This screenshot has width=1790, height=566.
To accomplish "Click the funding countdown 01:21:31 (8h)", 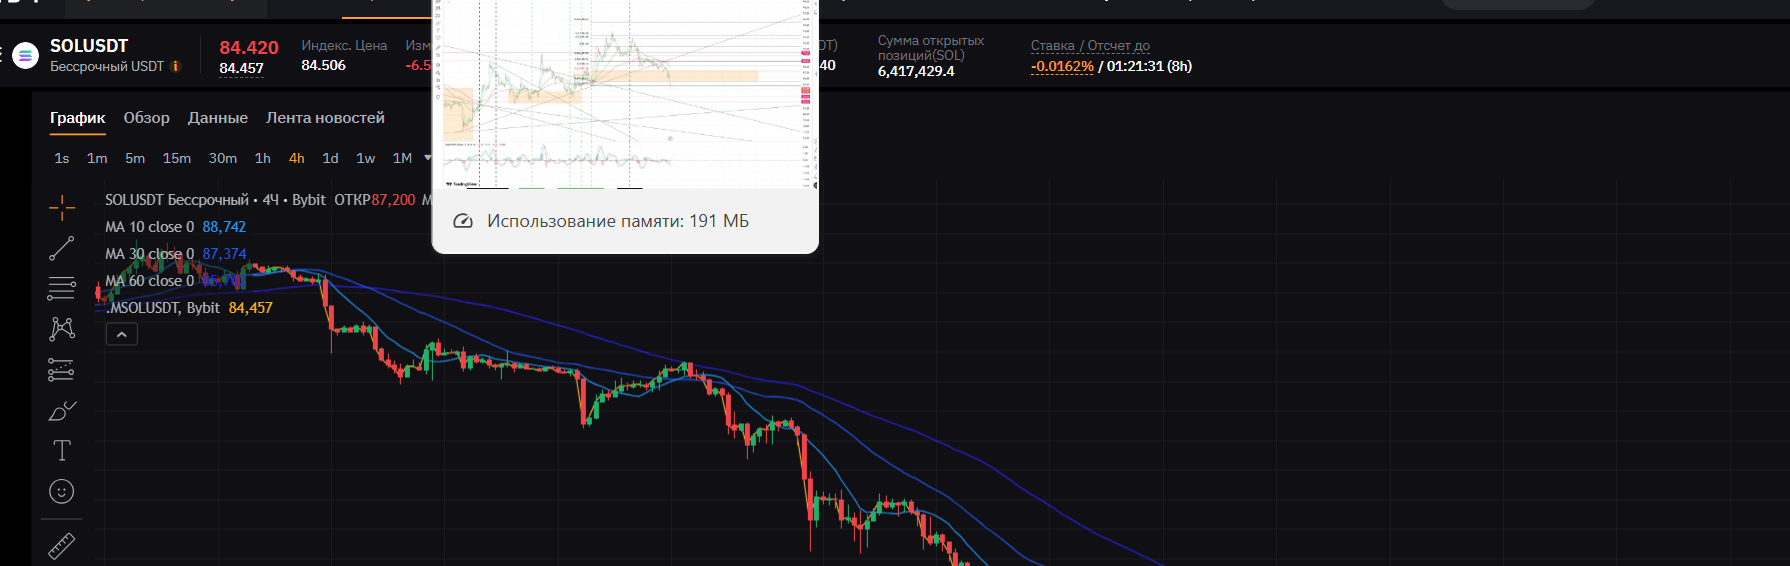I will click(1149, 66).
